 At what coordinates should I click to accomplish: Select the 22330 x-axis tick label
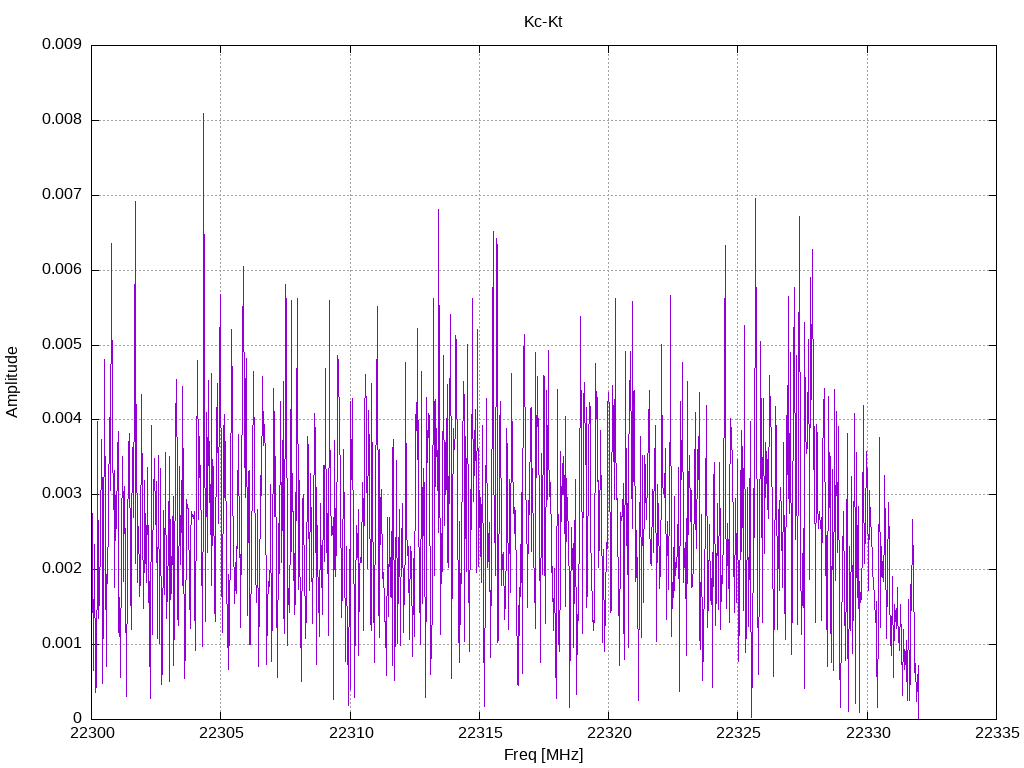(867, 733)
